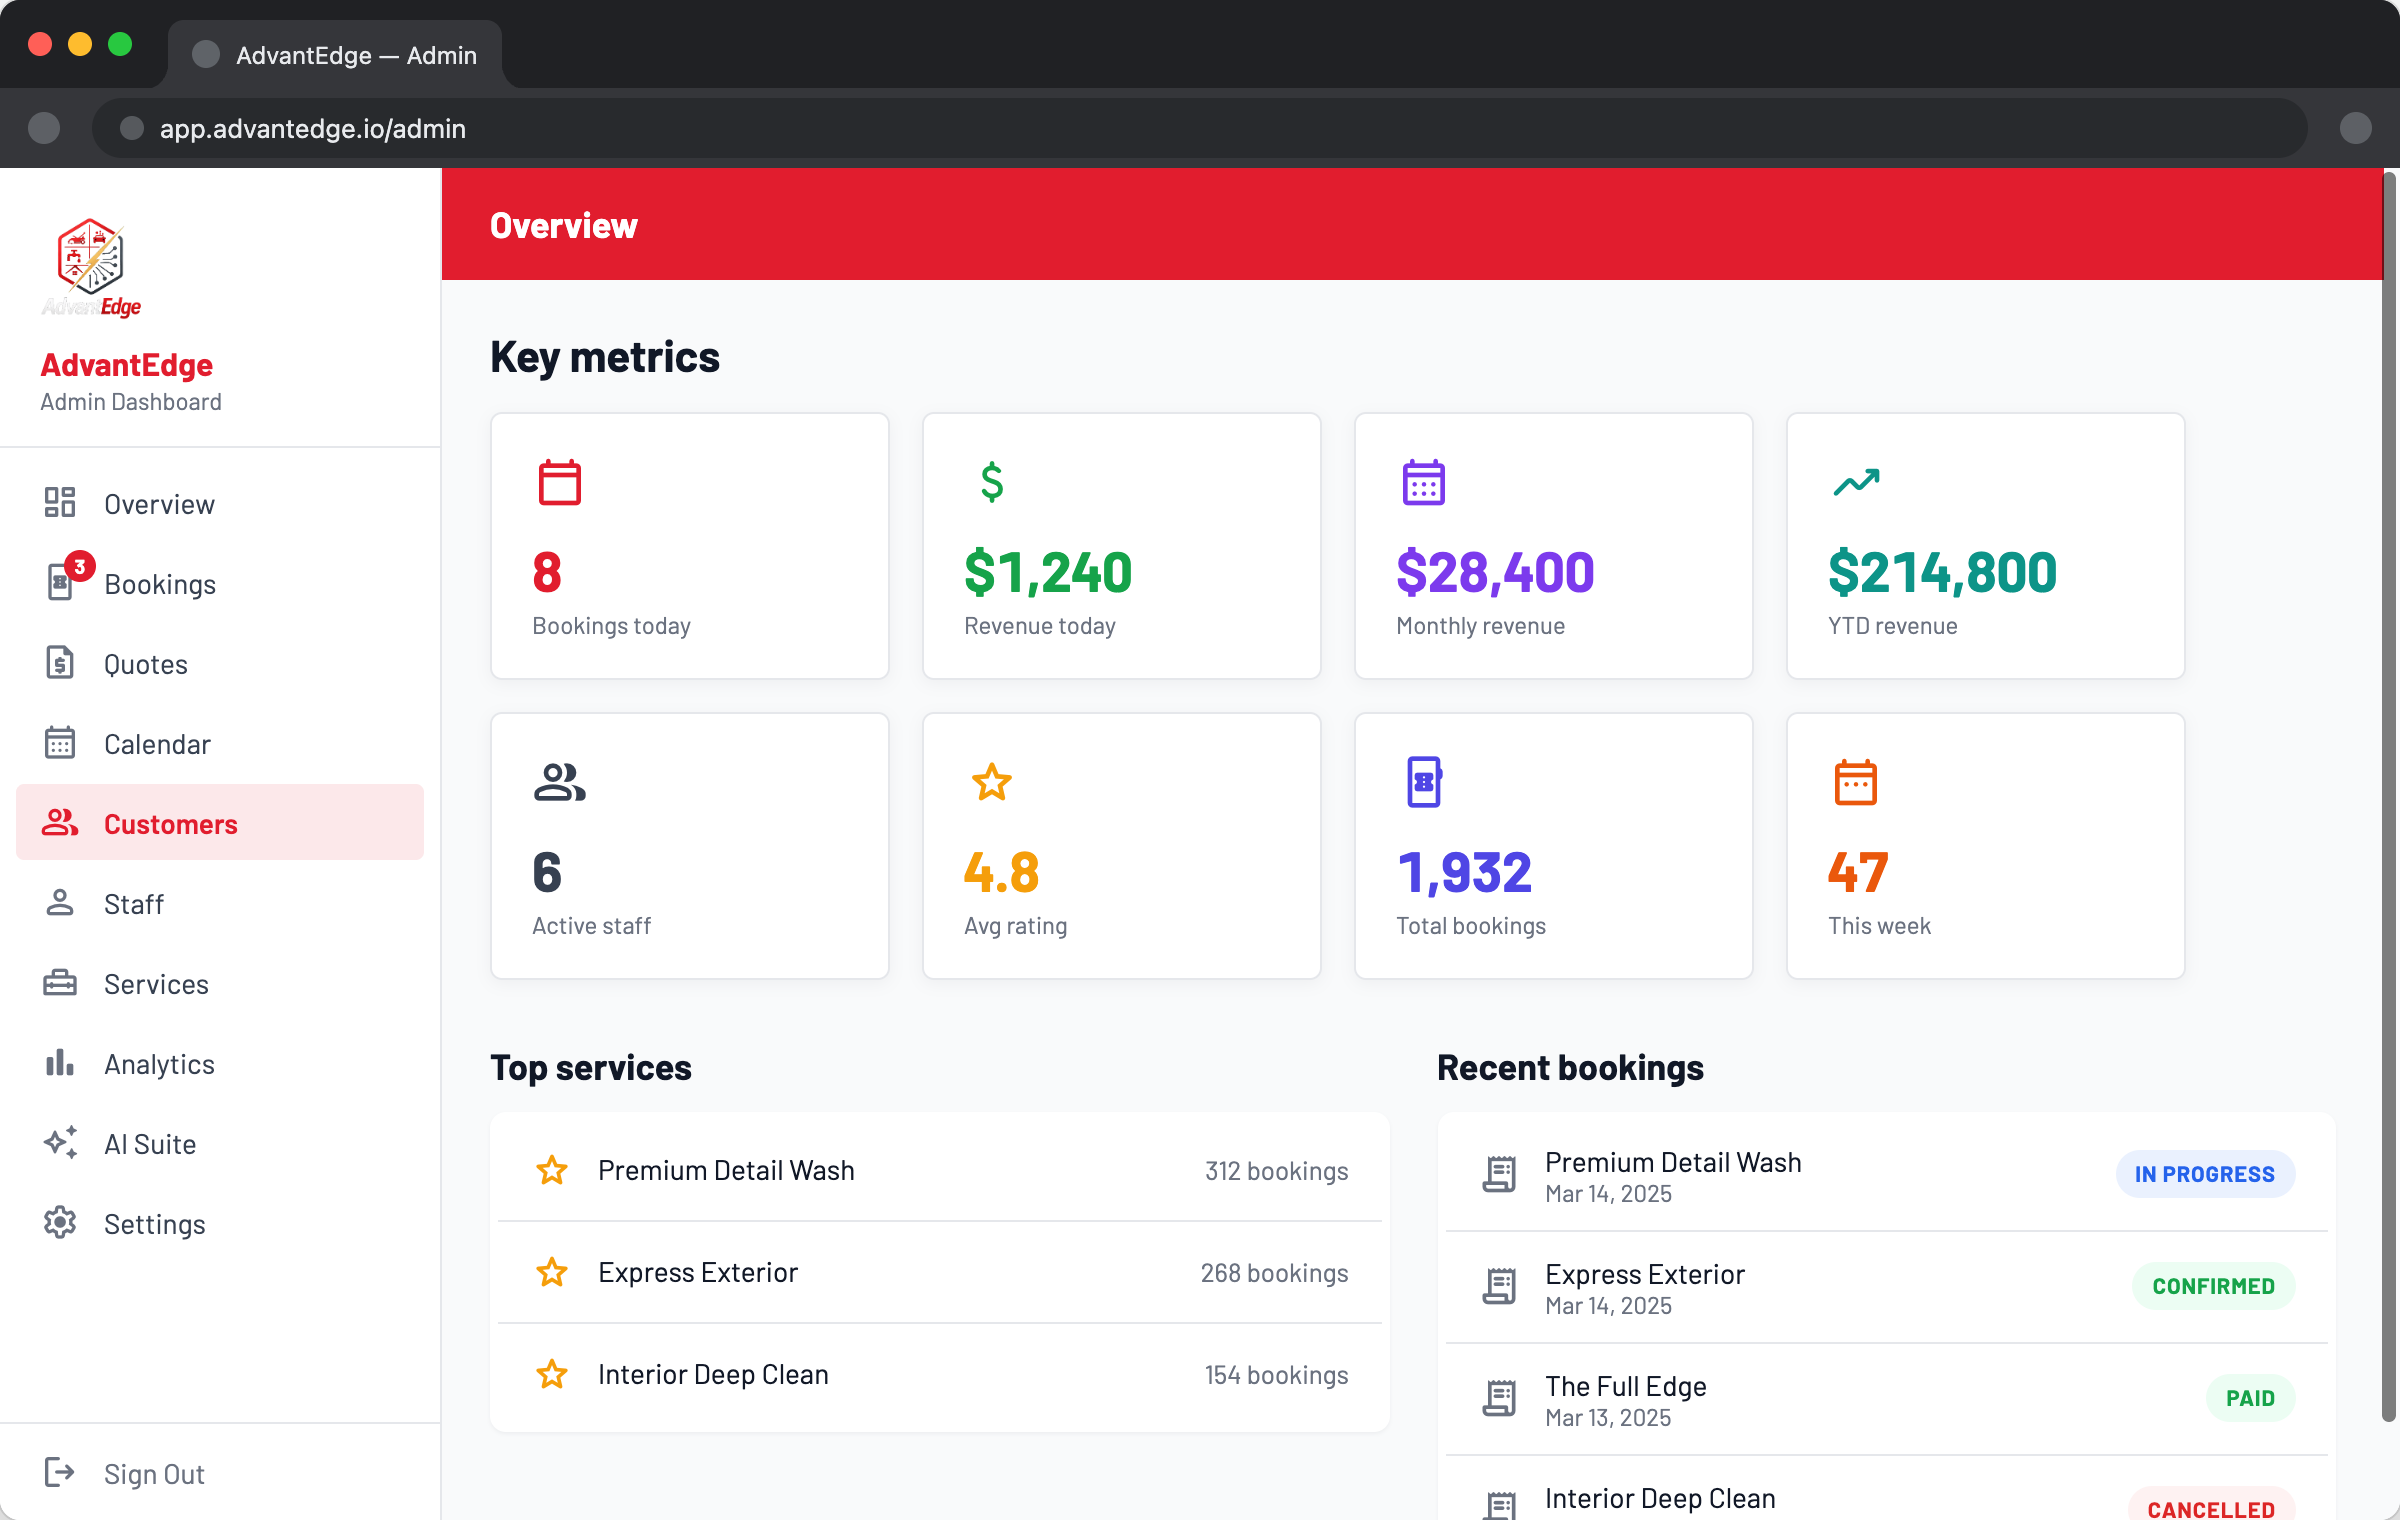The height and width of the screenshot is (1520, 2400).
Task: Click the 1,932 total bookings value
Action: (1464, 872)
